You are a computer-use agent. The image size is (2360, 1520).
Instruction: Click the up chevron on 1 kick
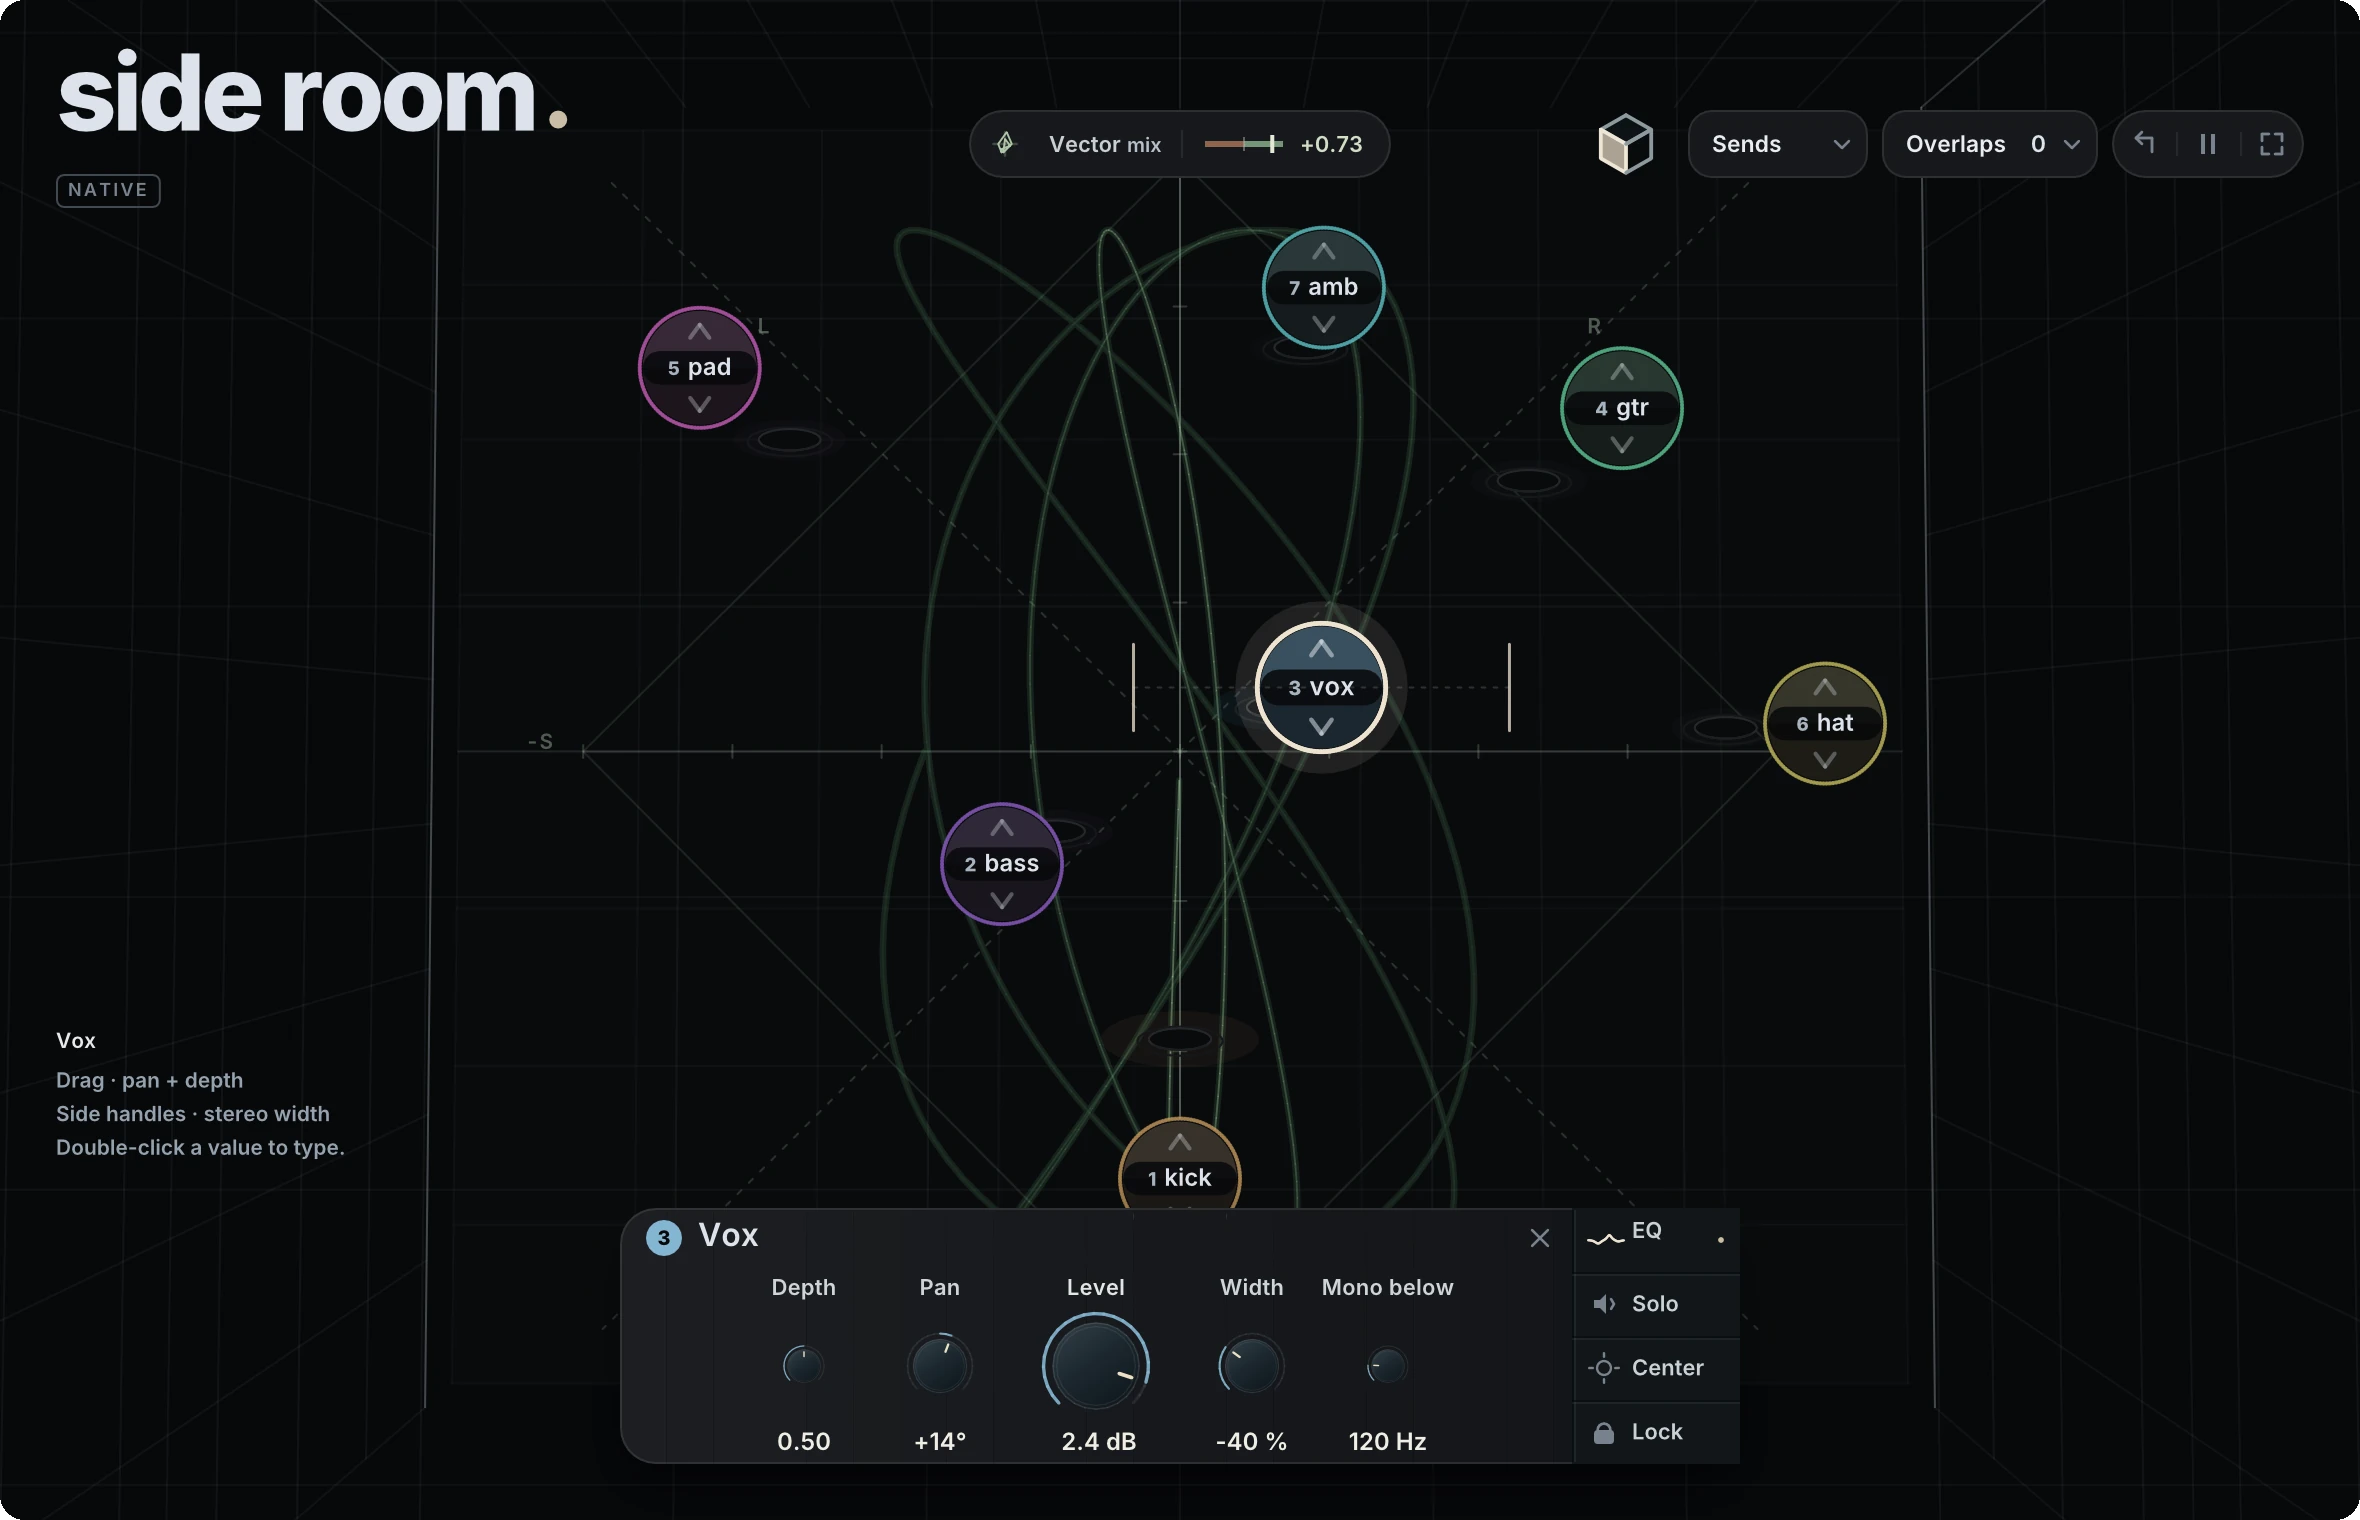(1180, 1142)
